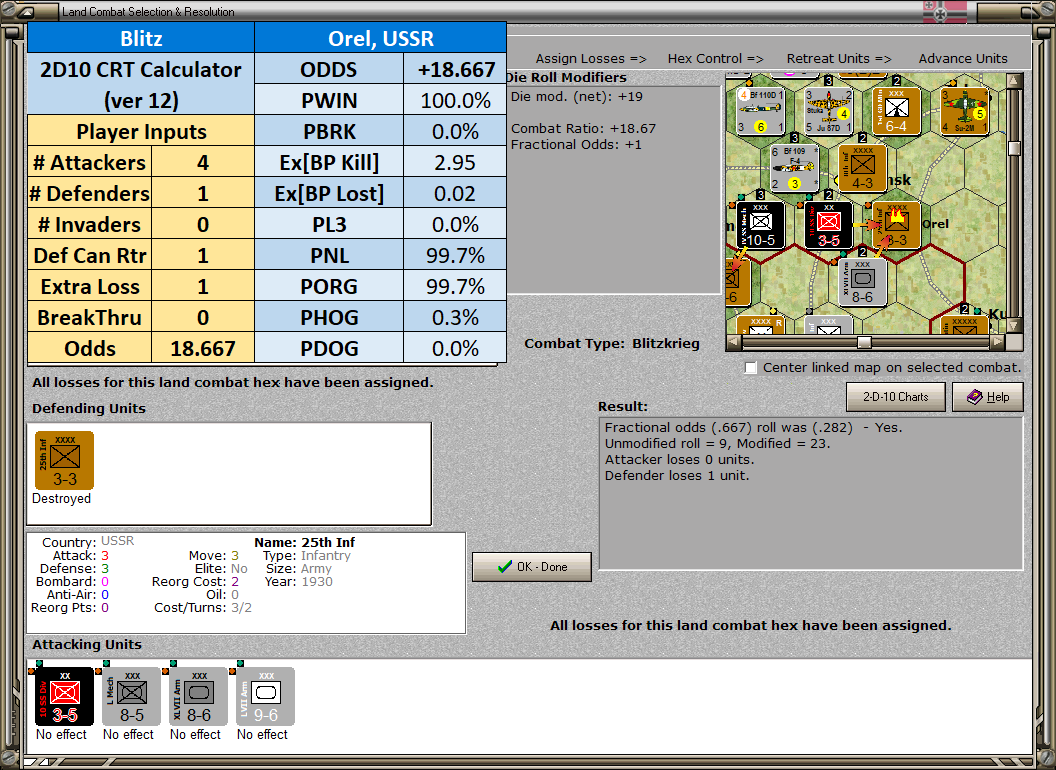Click map scroll up arrow

tap(1014, 81)
